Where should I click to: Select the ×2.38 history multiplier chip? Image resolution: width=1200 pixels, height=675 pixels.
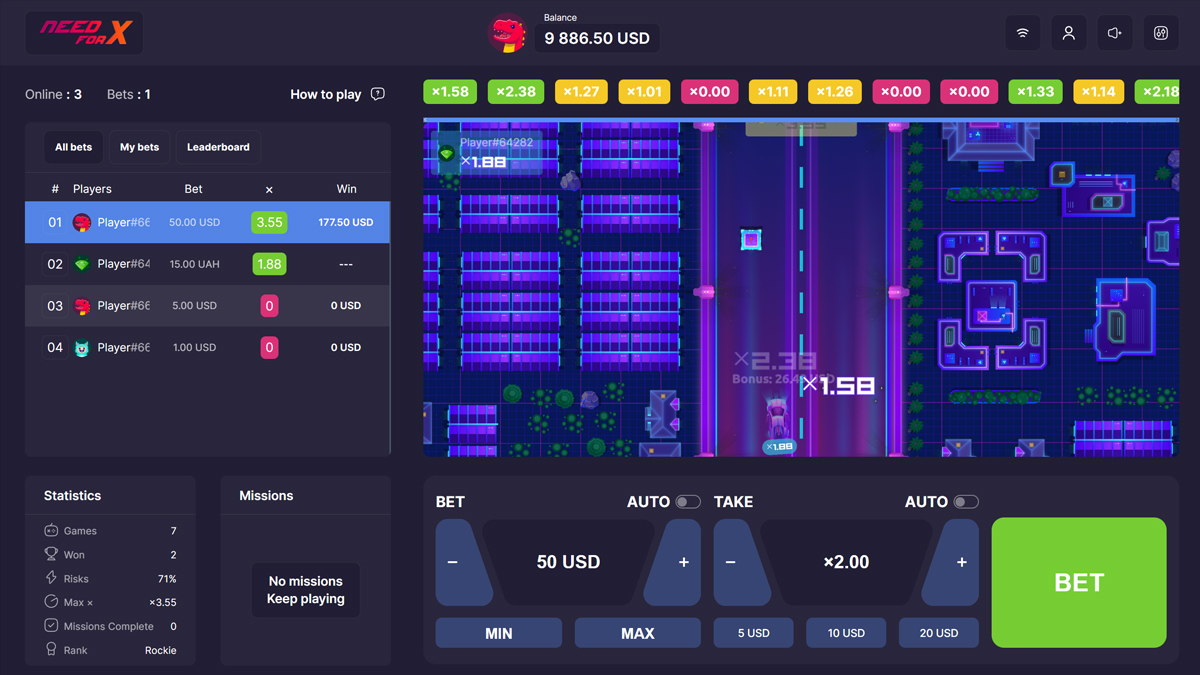pos(516,92)
